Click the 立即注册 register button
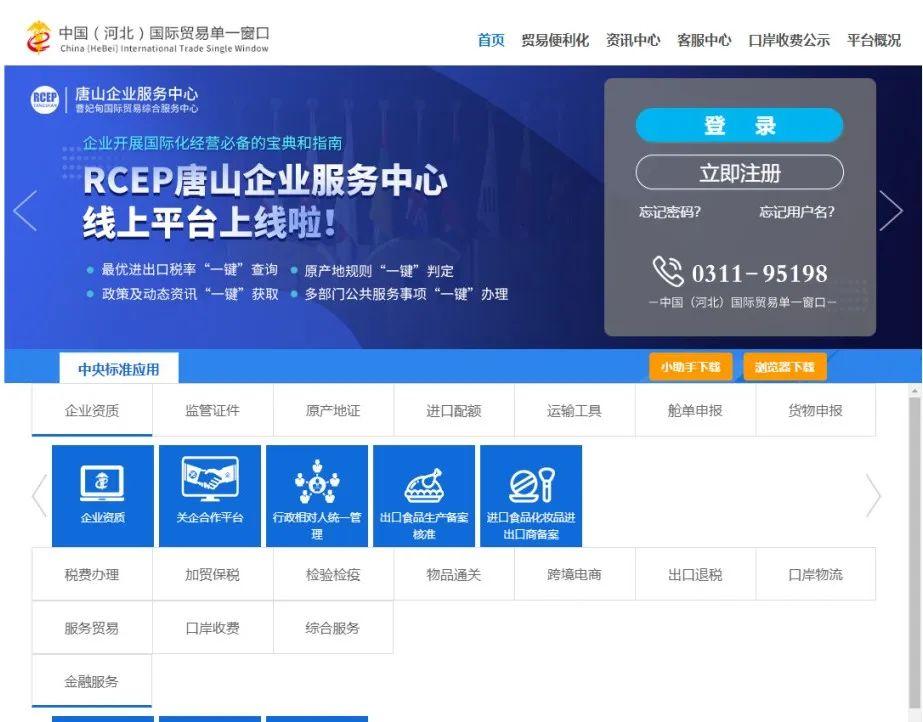923x722 pixels. 739,172
